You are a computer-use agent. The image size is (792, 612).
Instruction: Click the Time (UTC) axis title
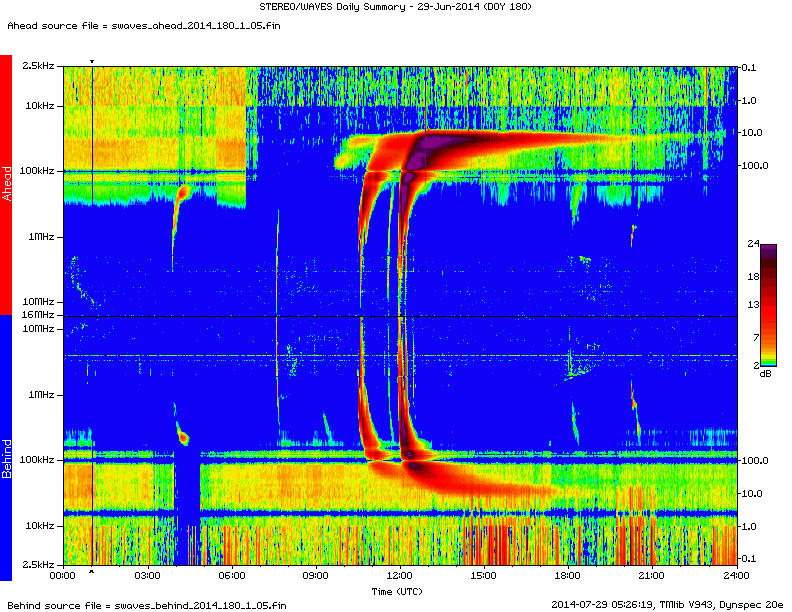point(397,591)
